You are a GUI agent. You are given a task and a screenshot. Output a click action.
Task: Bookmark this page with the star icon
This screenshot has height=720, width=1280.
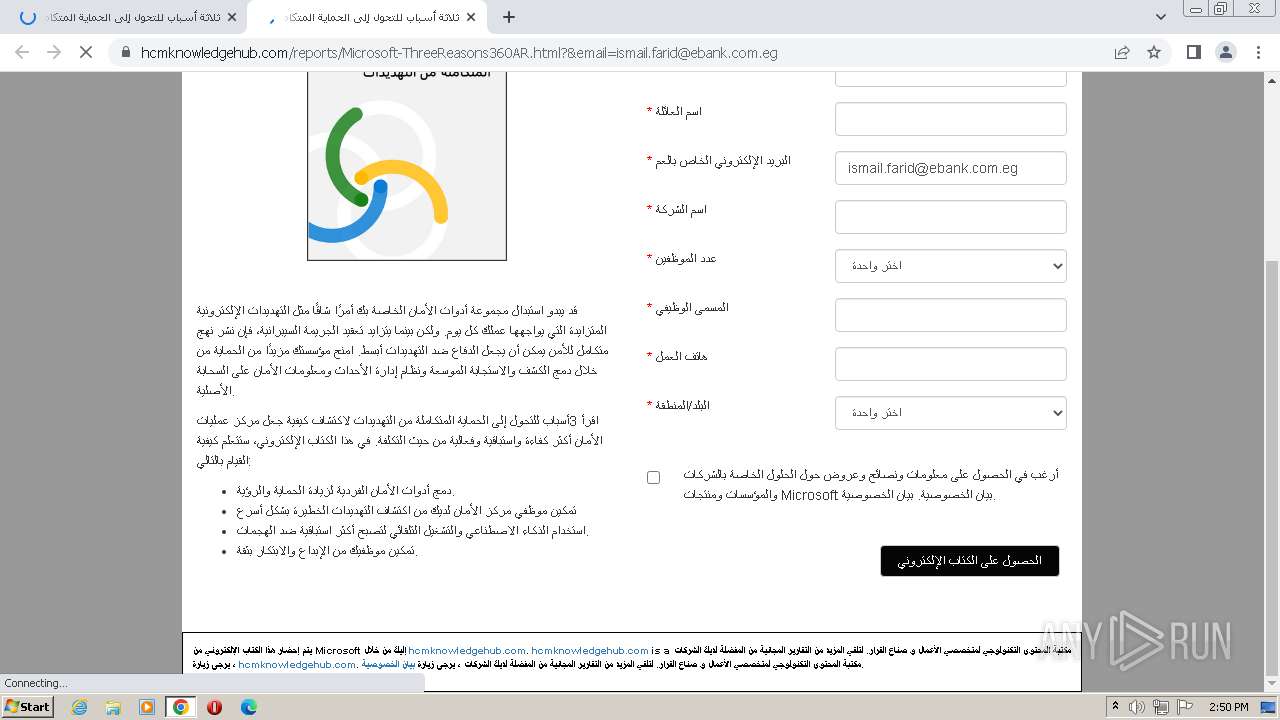pos(1154,53)
